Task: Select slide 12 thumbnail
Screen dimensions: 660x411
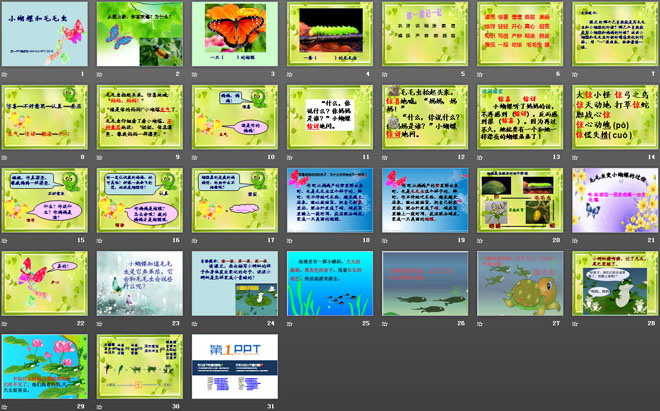Action: tap(425, 117)
